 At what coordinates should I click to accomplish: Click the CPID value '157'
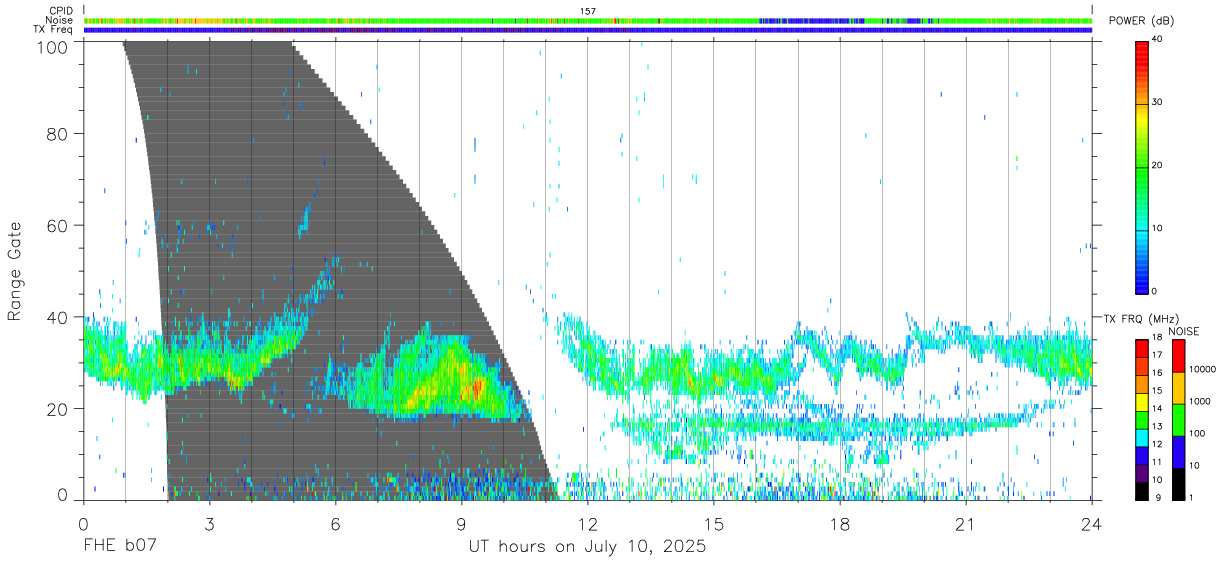click(x=588, y=11)
